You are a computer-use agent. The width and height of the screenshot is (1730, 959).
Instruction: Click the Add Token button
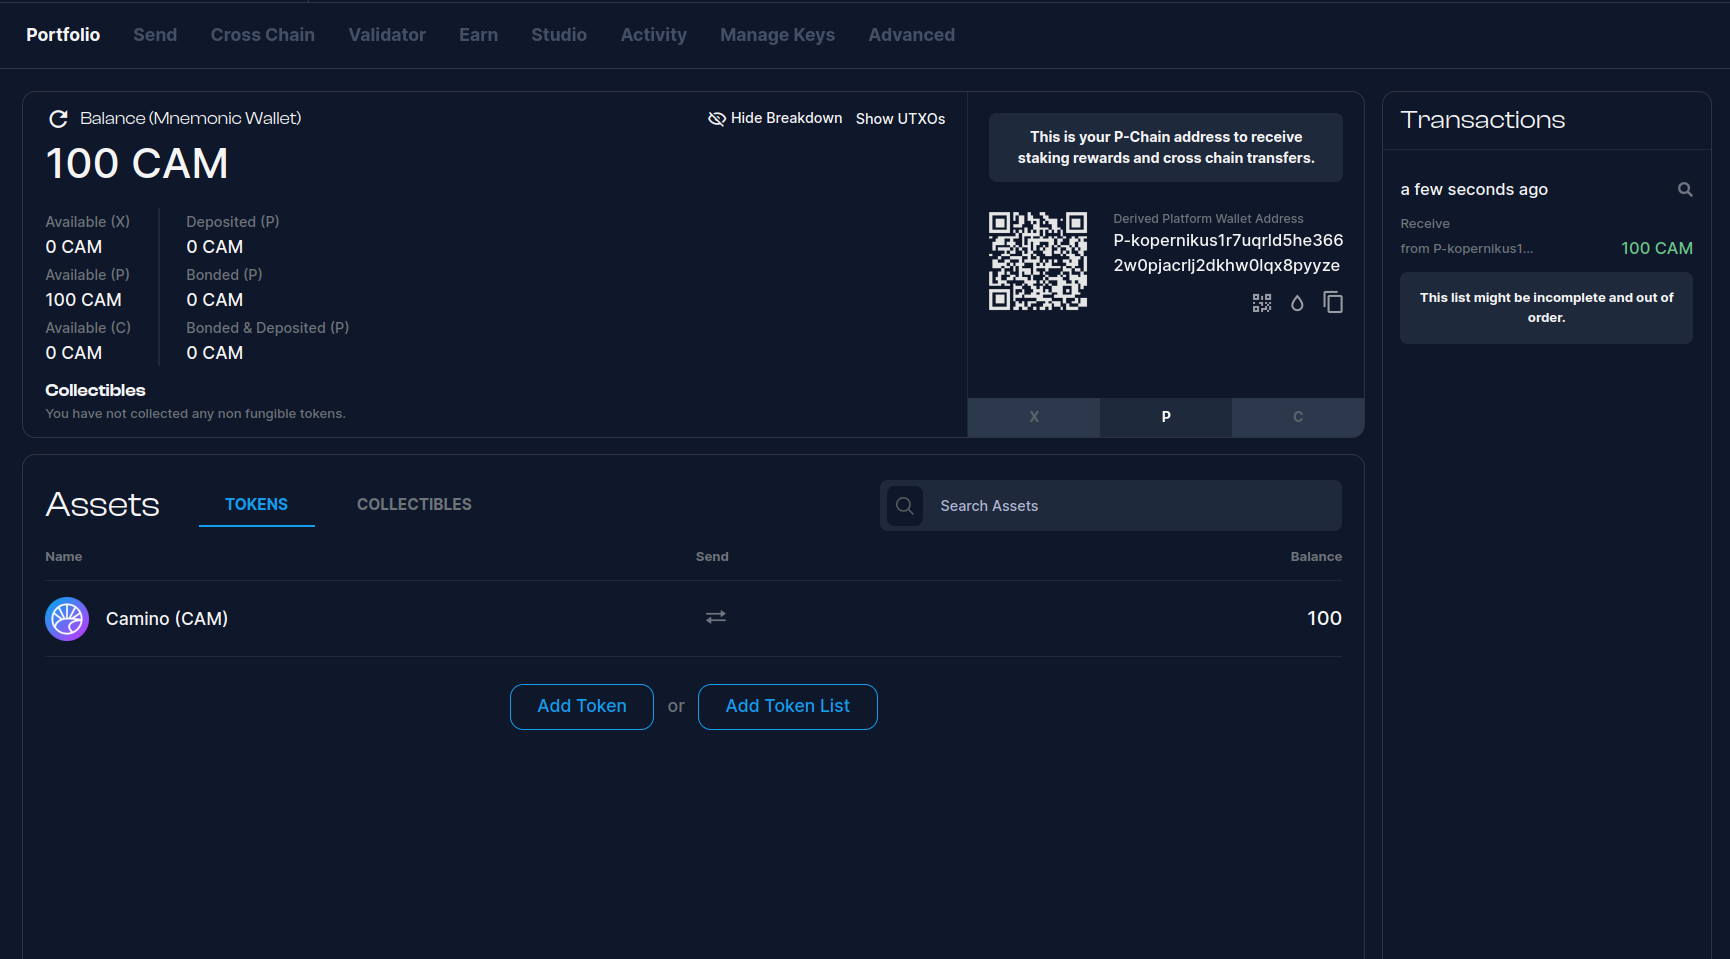582,707
